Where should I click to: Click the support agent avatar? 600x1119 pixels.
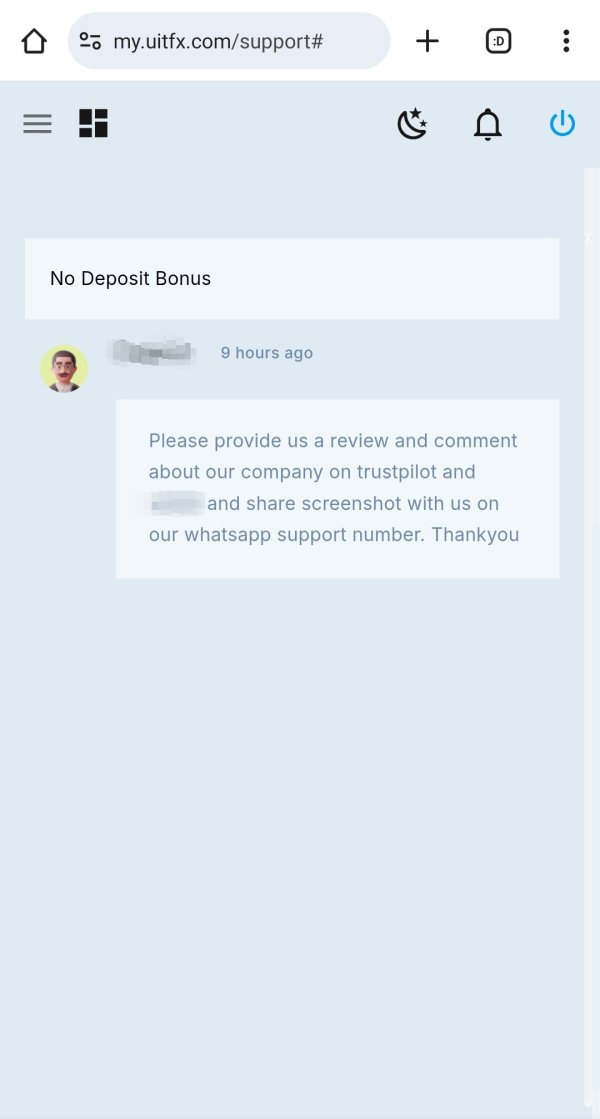point(64,369)
